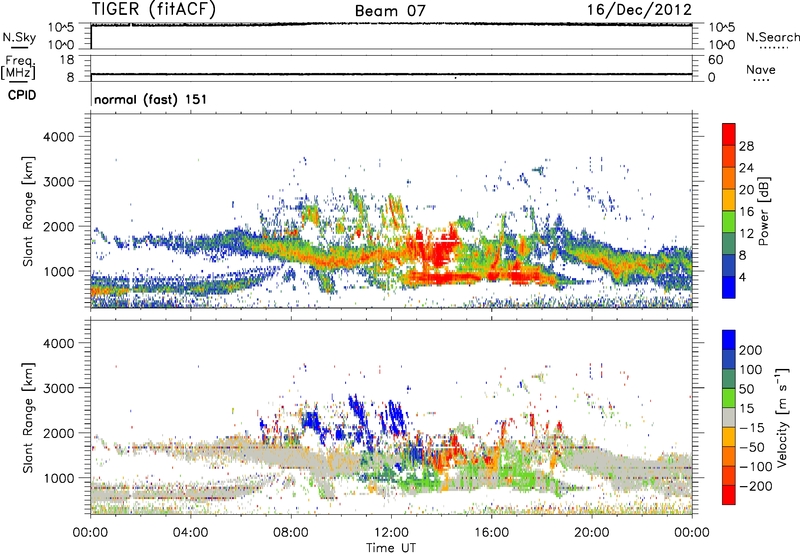800x554 pixels.
Task: Click the 1000 tick on the velocity panel
Action: tap(58, 478)
